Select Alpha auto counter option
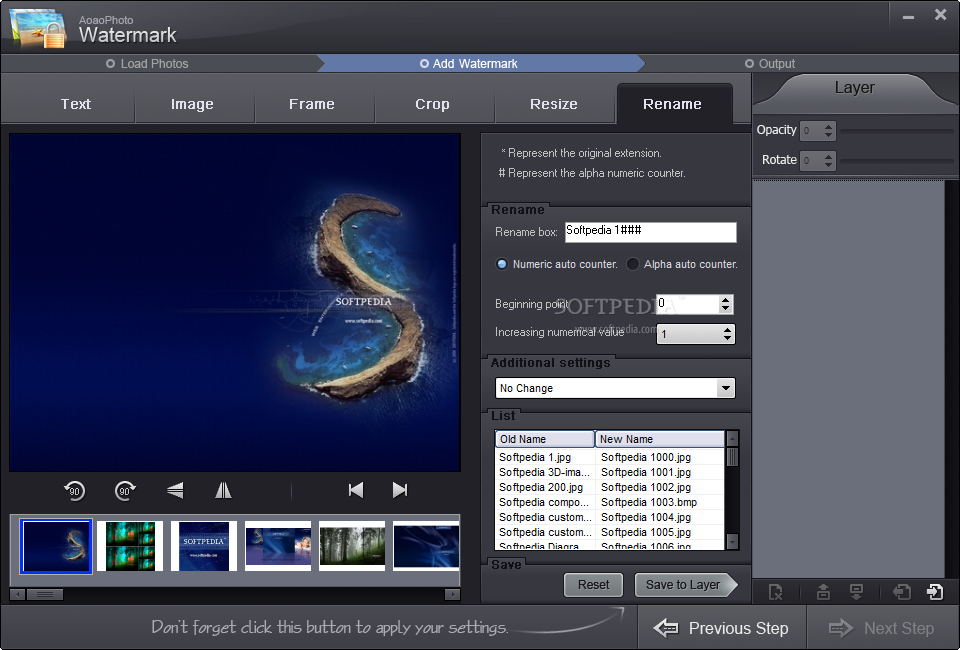 coord(632,264)
